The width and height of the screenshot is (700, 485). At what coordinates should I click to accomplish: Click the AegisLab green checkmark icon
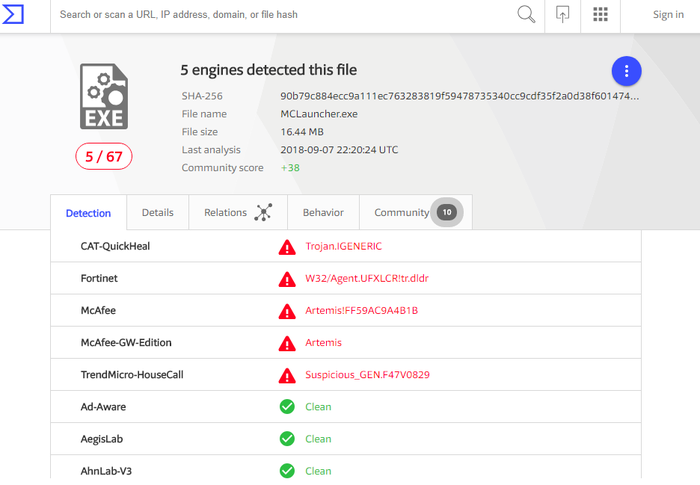[287, 439]
